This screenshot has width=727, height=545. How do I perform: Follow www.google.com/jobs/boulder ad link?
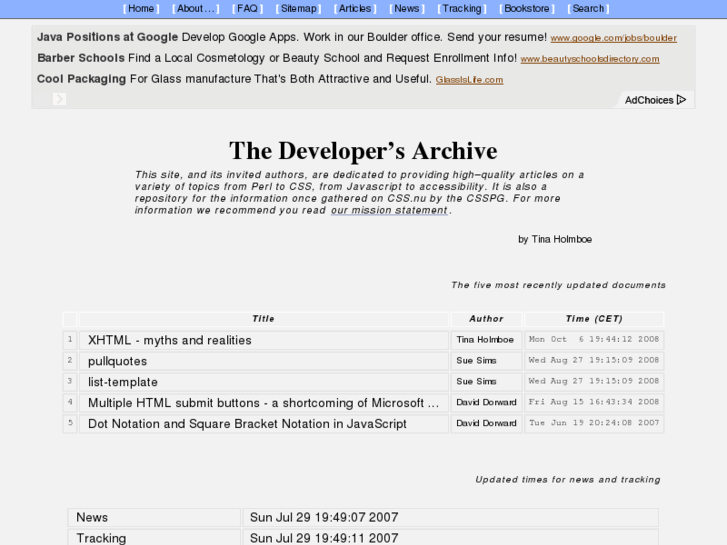pyautogui.click(x=613, y=38)
